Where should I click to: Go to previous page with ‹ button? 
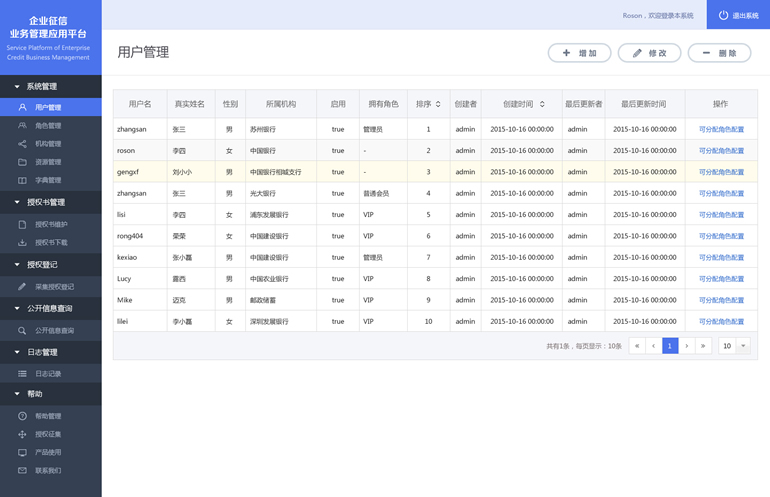653,346
